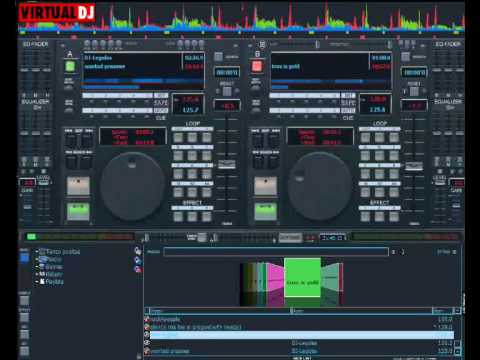Sort the song list by the Bpm column
The image size is (480, 360).
point(443,311)
